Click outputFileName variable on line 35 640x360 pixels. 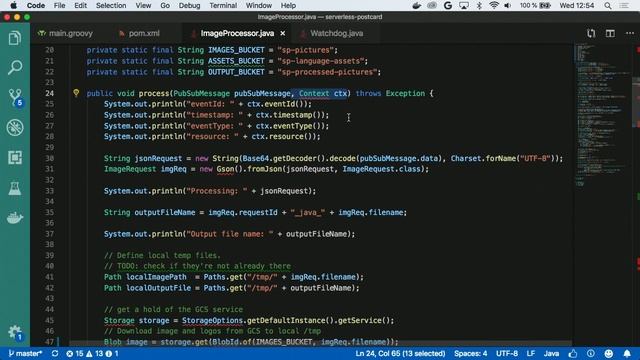click(x=165, y=212)
